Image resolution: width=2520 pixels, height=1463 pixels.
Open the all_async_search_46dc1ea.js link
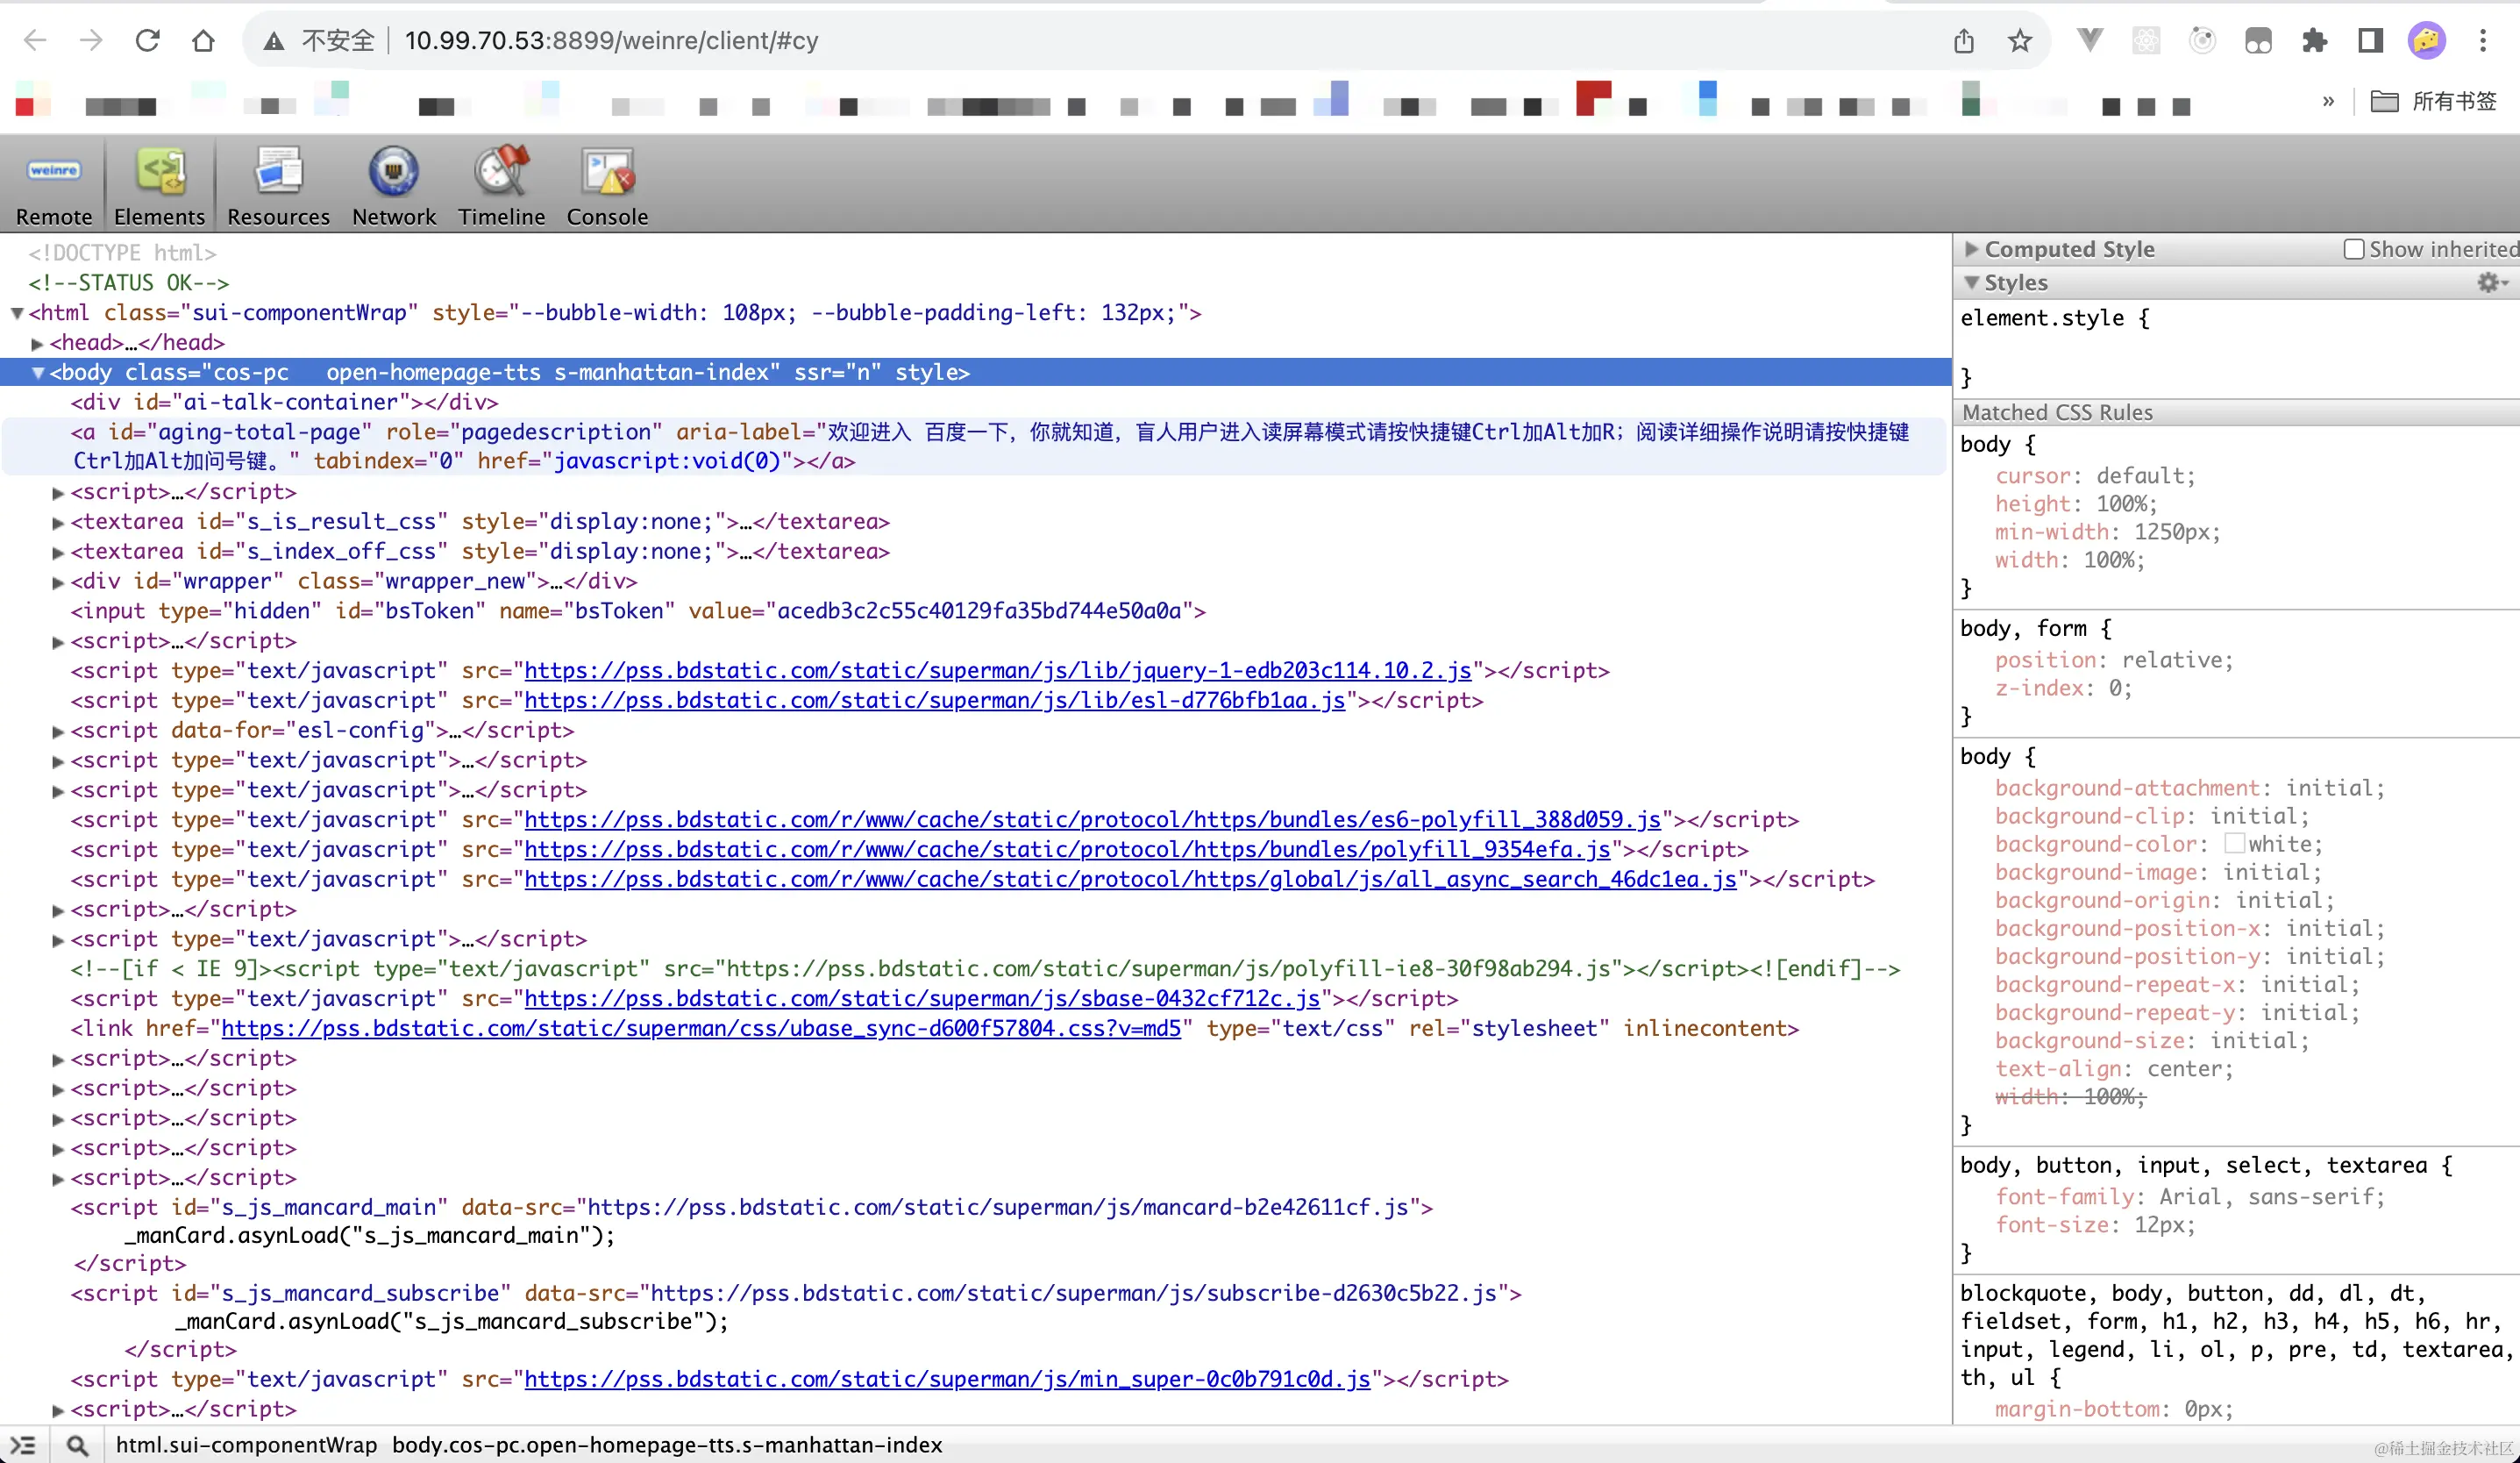coord(1130,880)
